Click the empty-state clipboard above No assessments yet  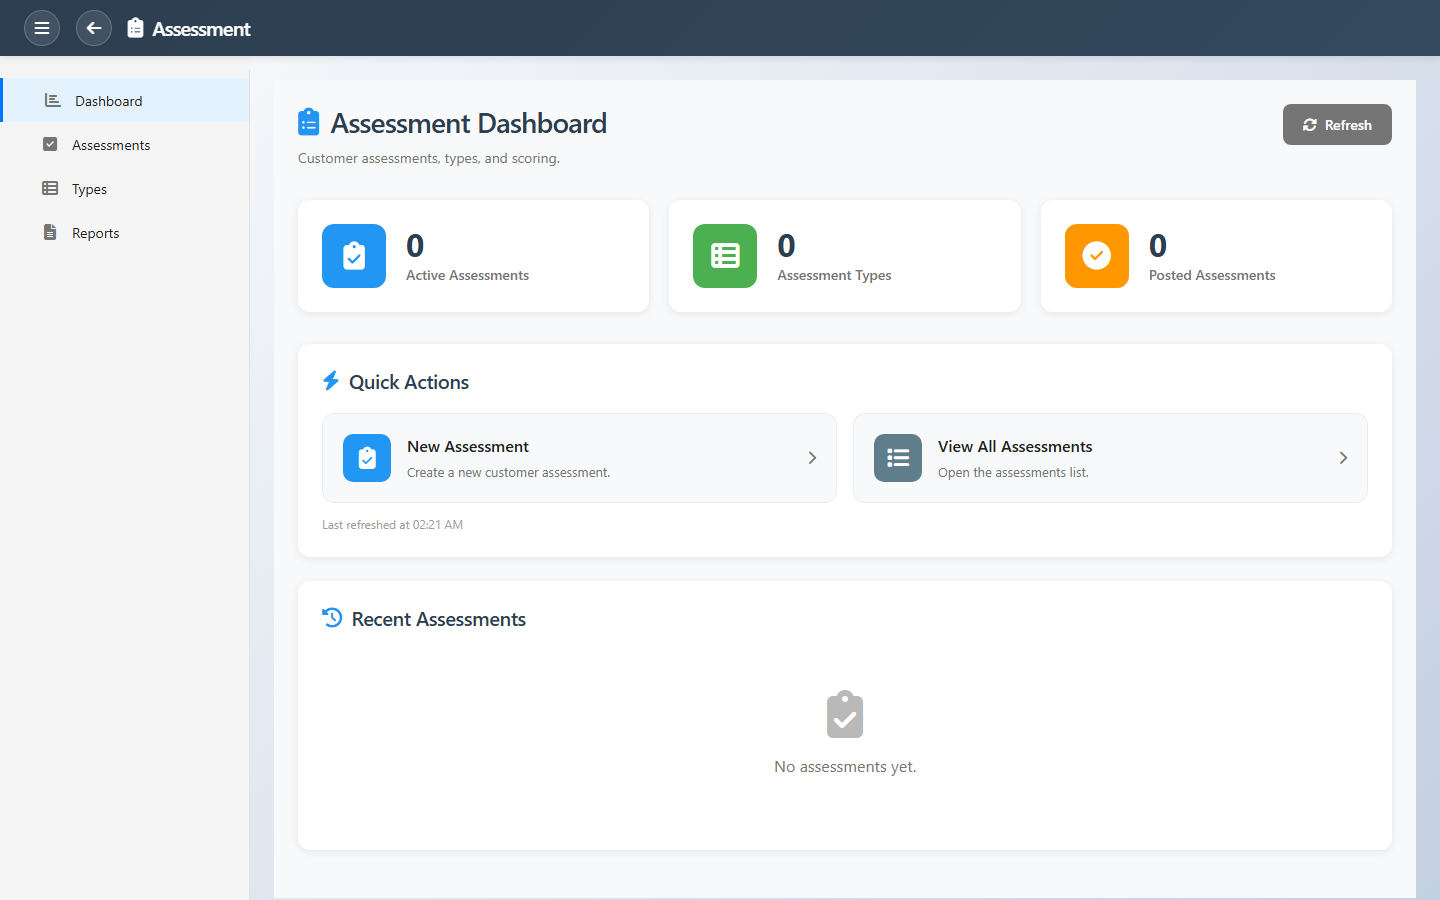[845, 715]
